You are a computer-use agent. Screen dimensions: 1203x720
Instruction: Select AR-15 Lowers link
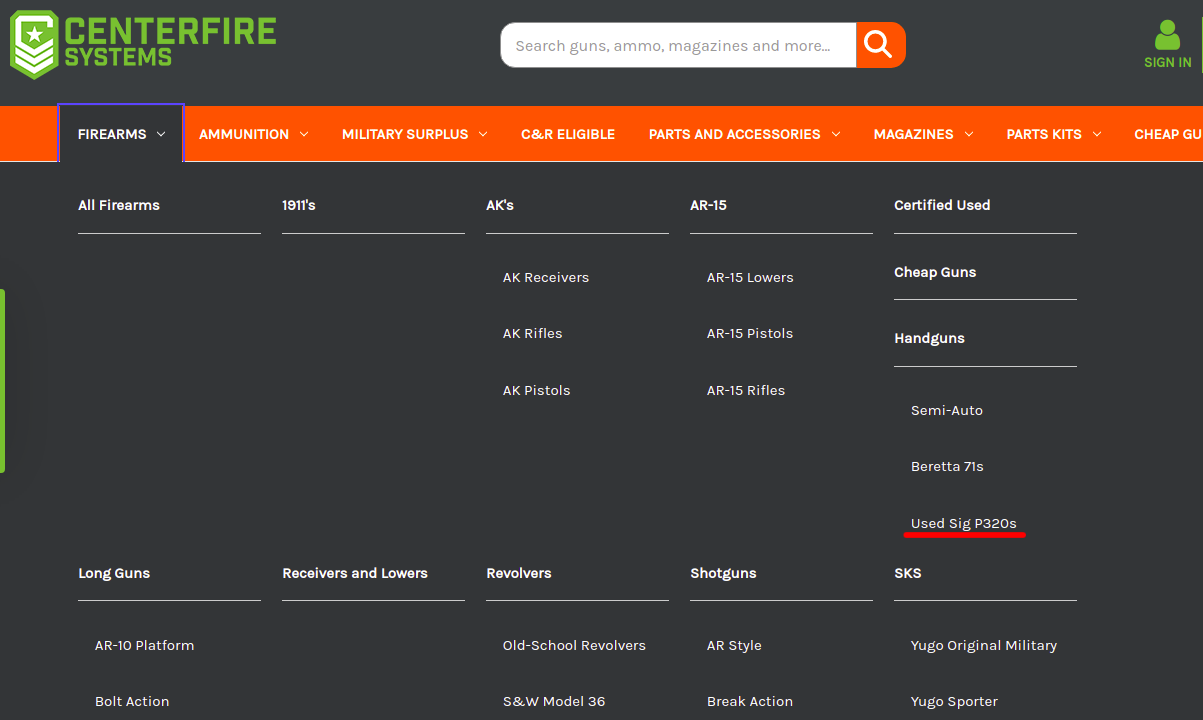pyautogui.click(x=750, y=277)
